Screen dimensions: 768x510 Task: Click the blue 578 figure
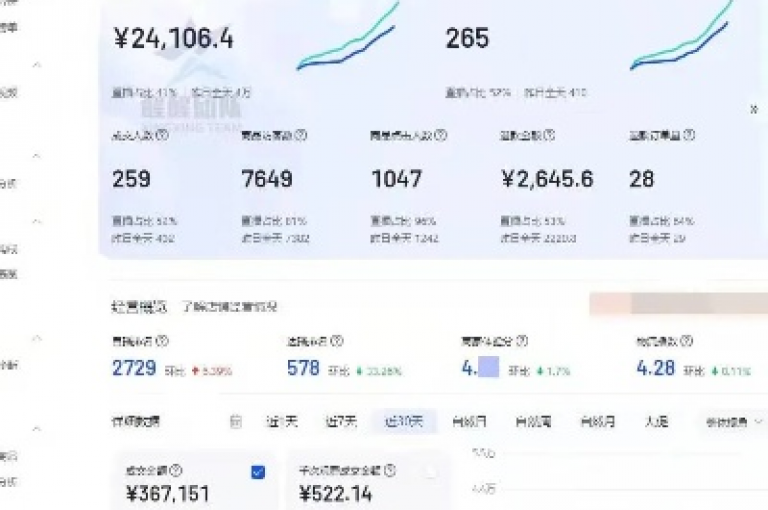click(x=303, y=368)
